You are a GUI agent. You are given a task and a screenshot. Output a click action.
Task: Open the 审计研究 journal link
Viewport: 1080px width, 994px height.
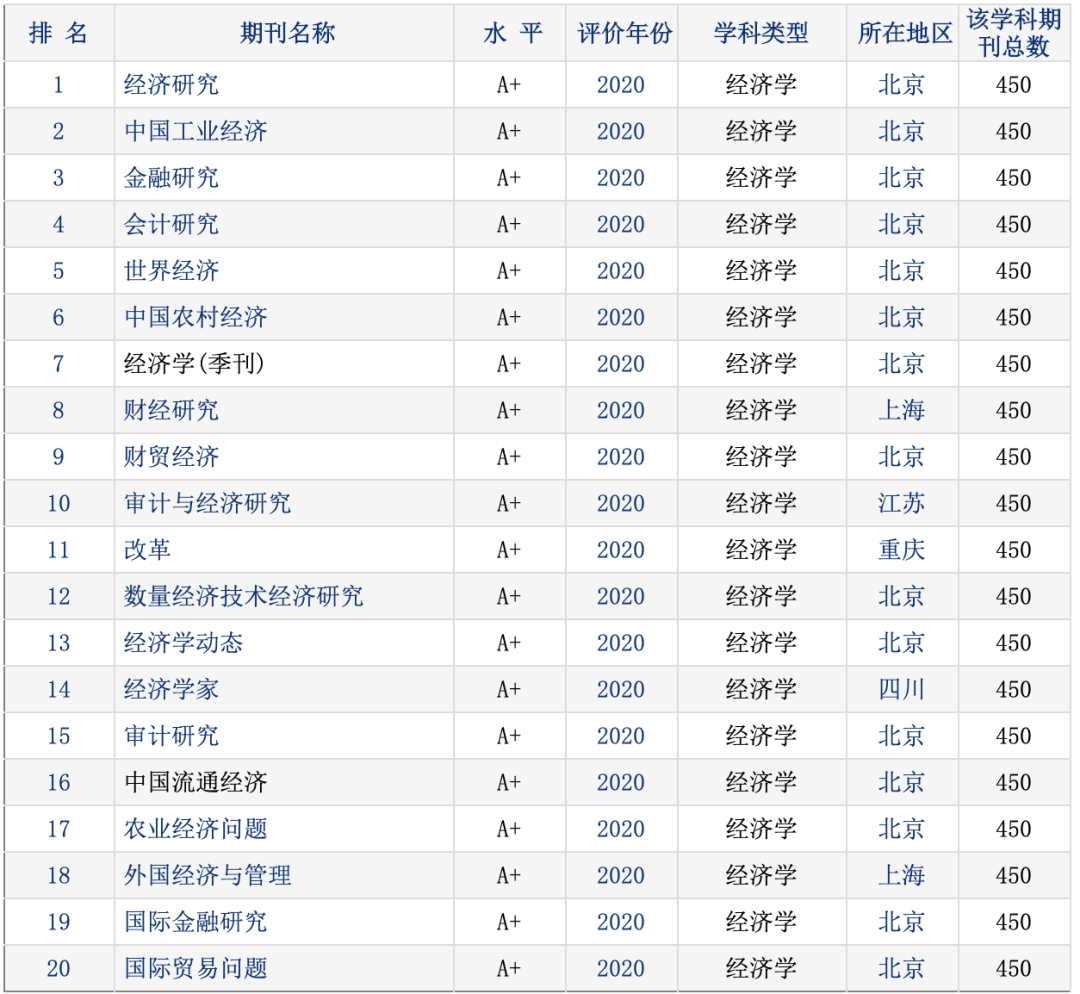[x=171, y=736]
